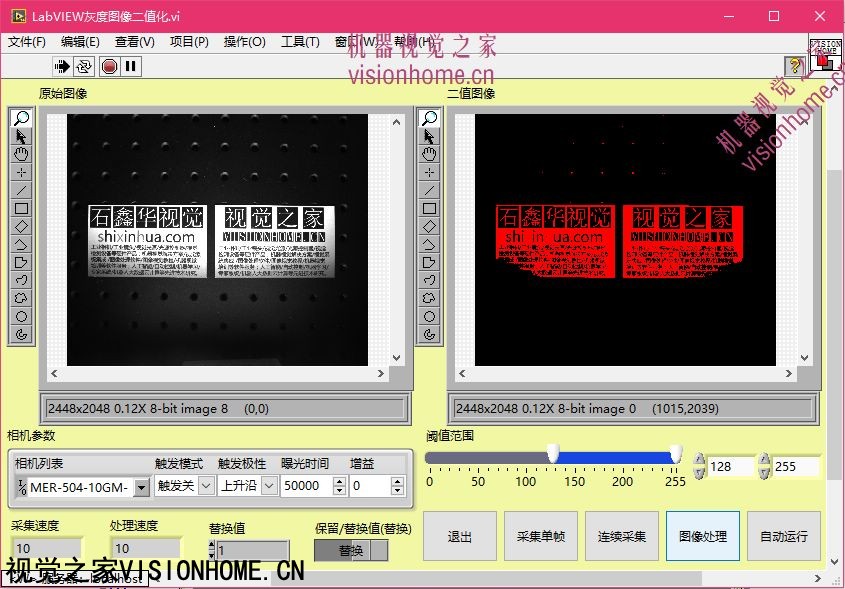Select the pointer tool in the 二值图像 palette

point(429,136)
